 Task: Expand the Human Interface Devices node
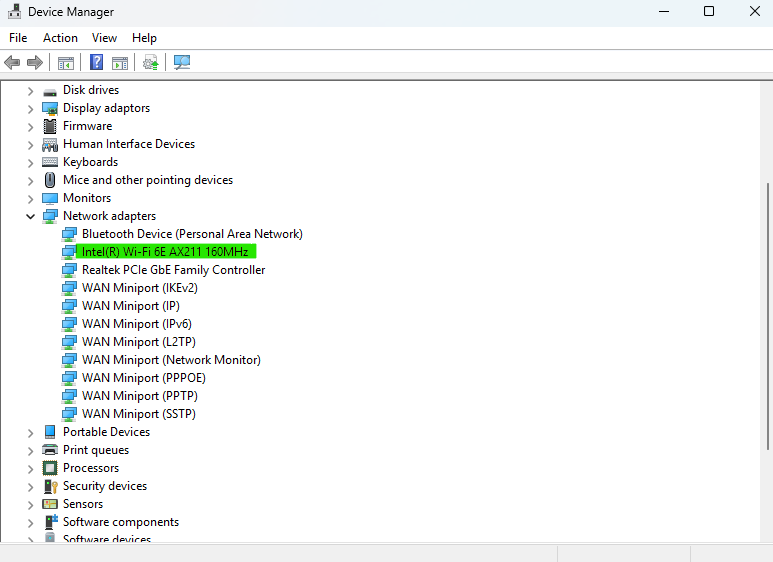(x=31, y=145)
